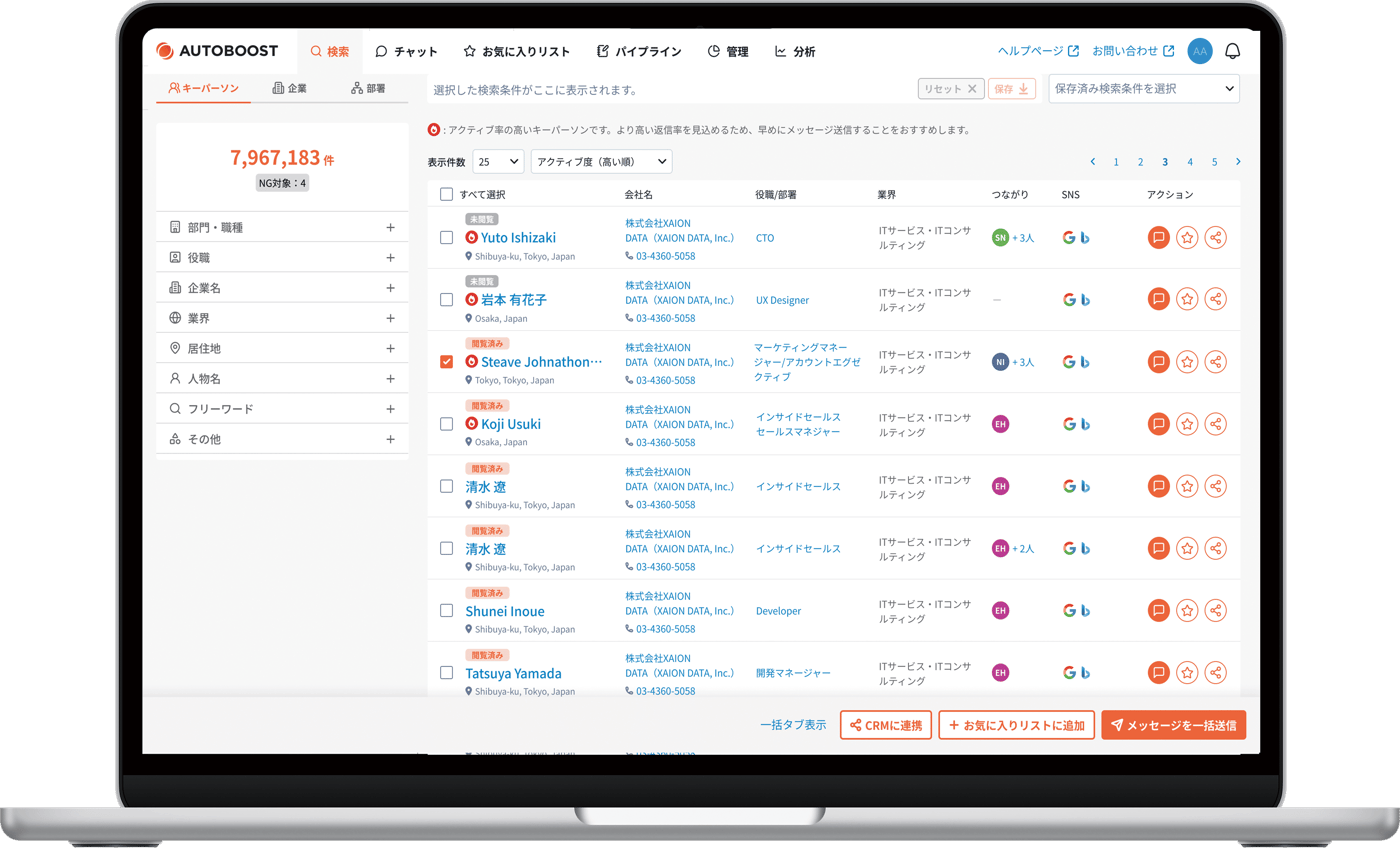Viewport: 1400px width, 848px height.
Task: Toggle the すべて選択 checkbox
Action: 446,194
